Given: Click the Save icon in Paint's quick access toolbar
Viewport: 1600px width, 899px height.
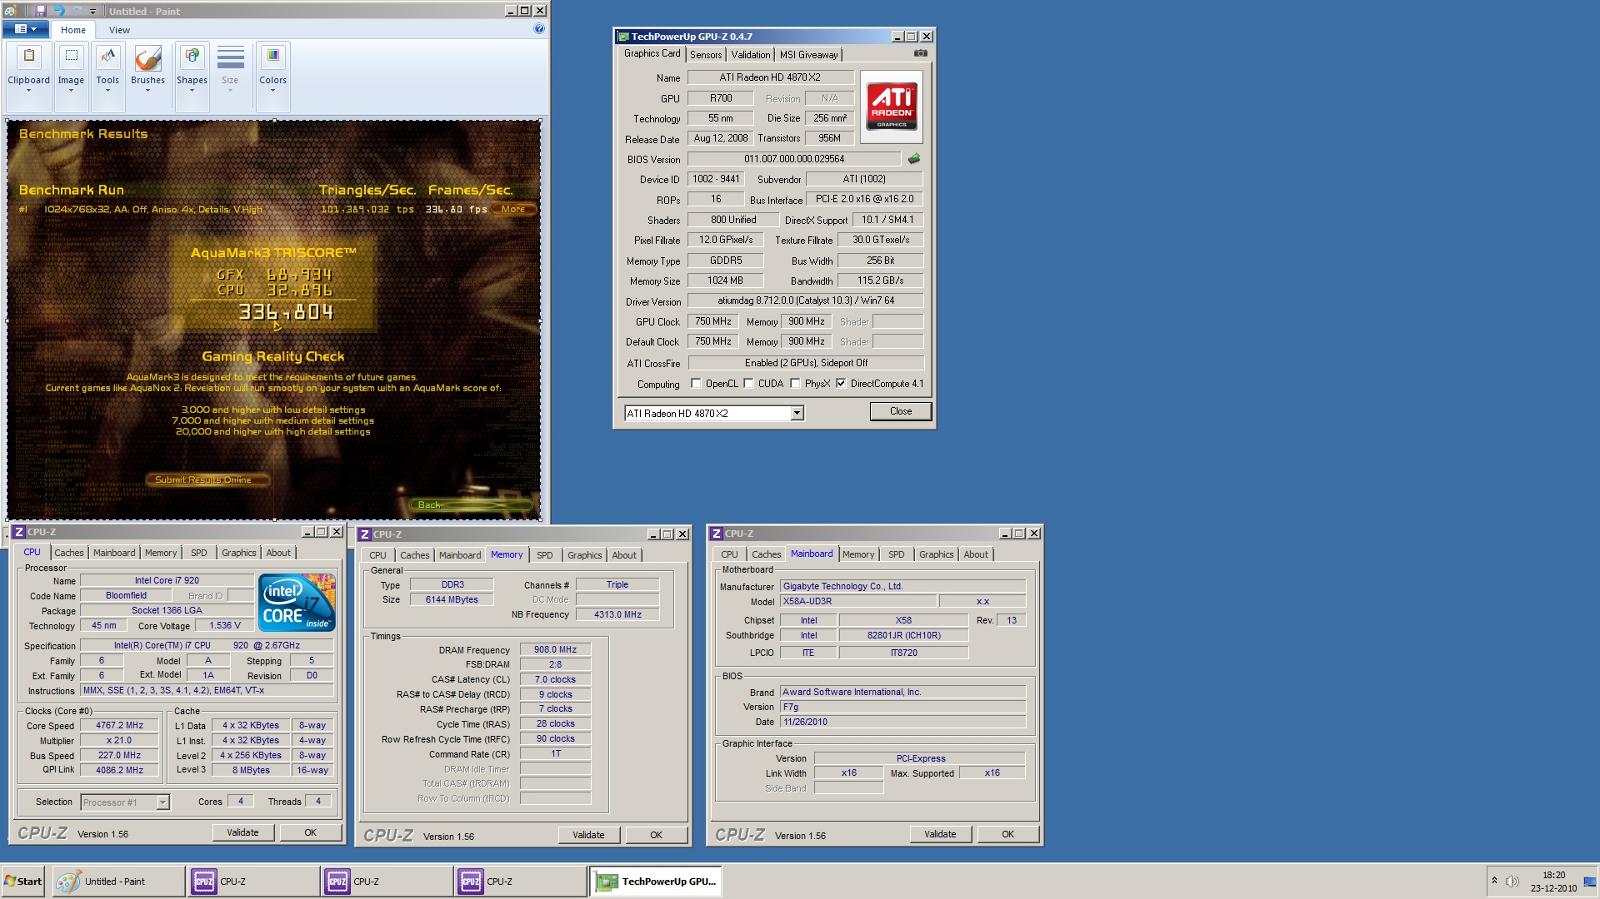Looking at the screenshot, I should pyautogui.click(x=40, y=11).
